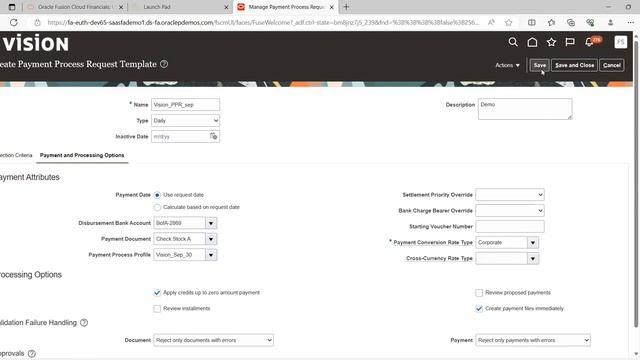Image resolution: width=640 pixels, height=360 pixels.
Task: Refresh the browser page
Action: [14, 22]
